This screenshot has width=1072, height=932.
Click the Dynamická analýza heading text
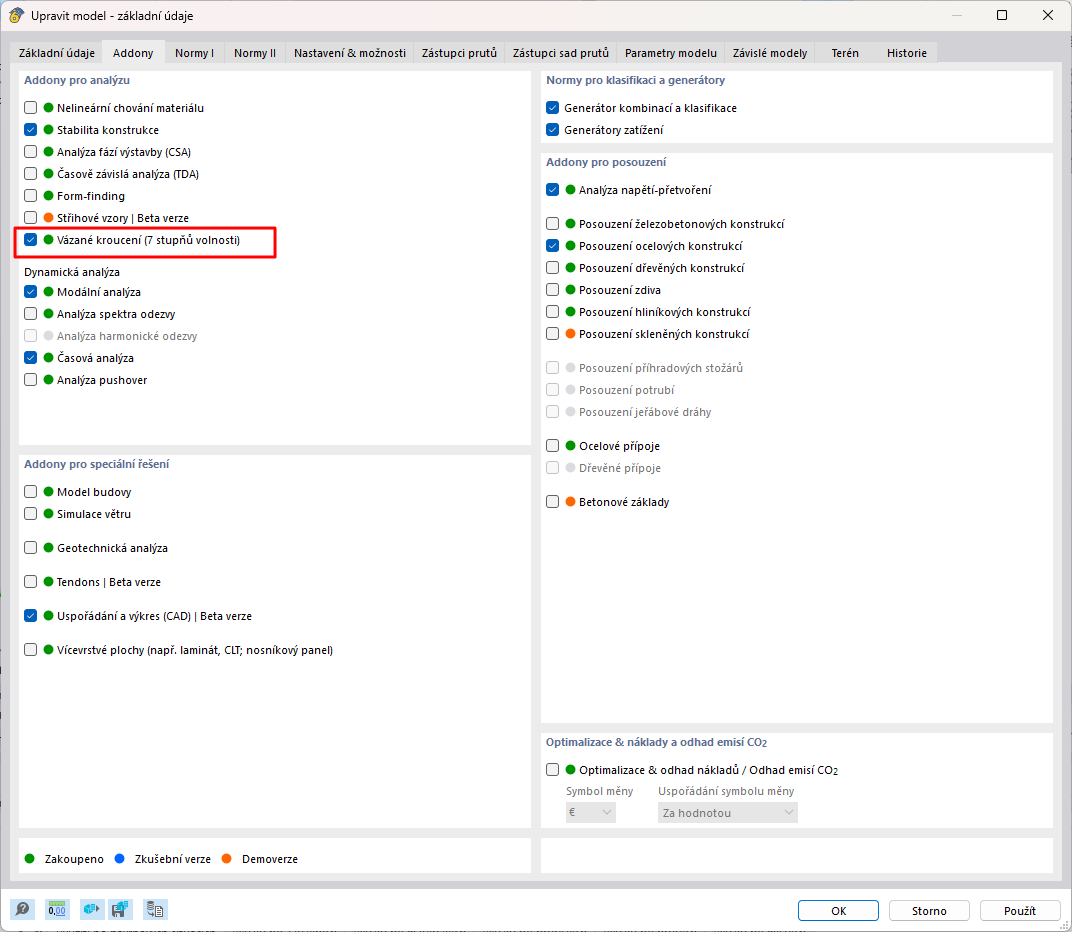point(72,271)
